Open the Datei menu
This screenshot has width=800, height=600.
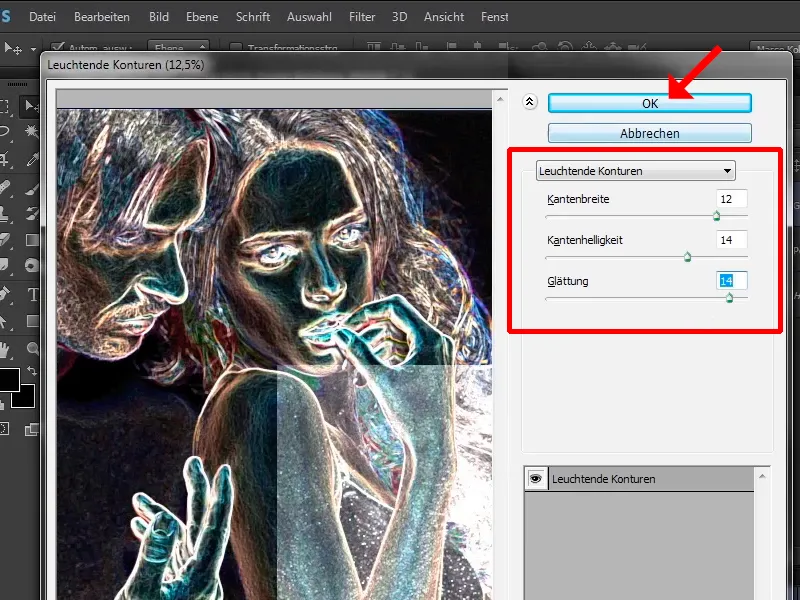(x=42, y=17)
